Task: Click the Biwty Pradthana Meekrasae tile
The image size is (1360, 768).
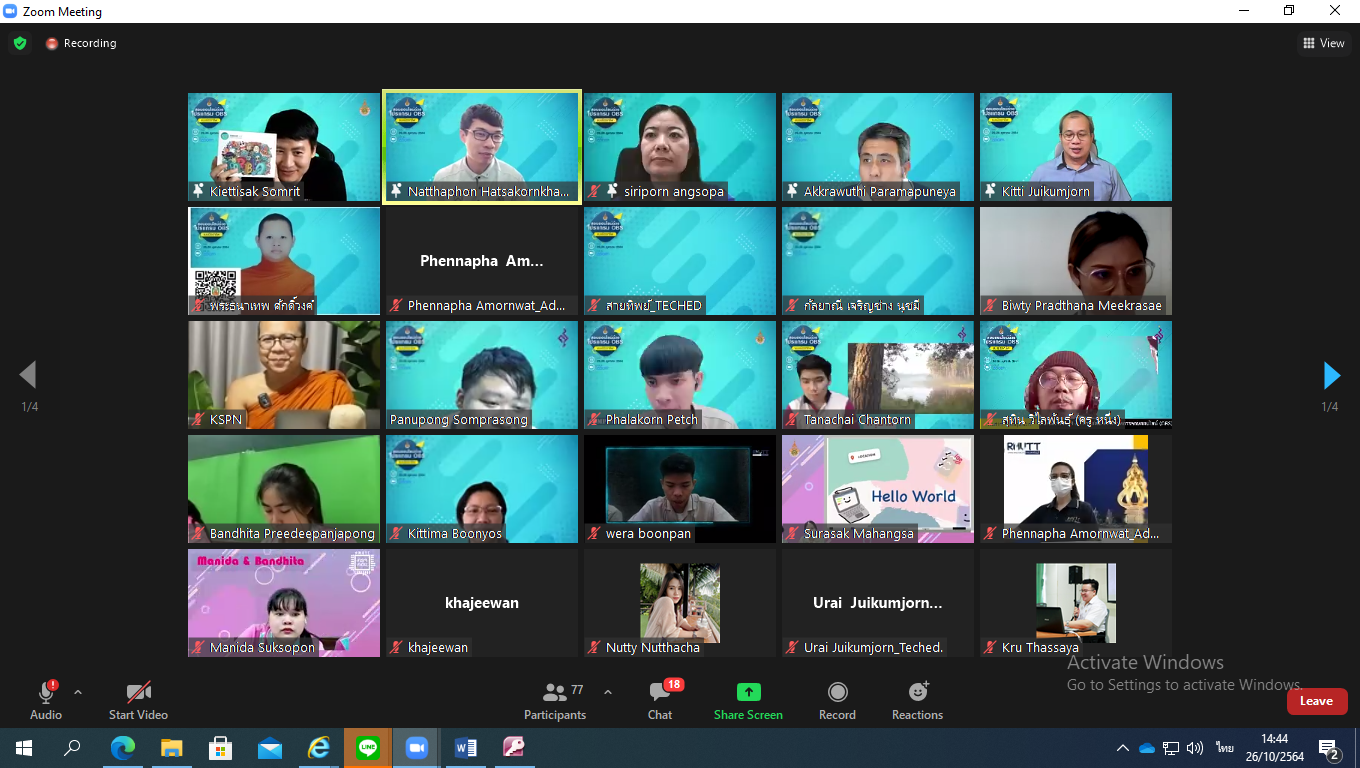Action: click(1076, 261)
